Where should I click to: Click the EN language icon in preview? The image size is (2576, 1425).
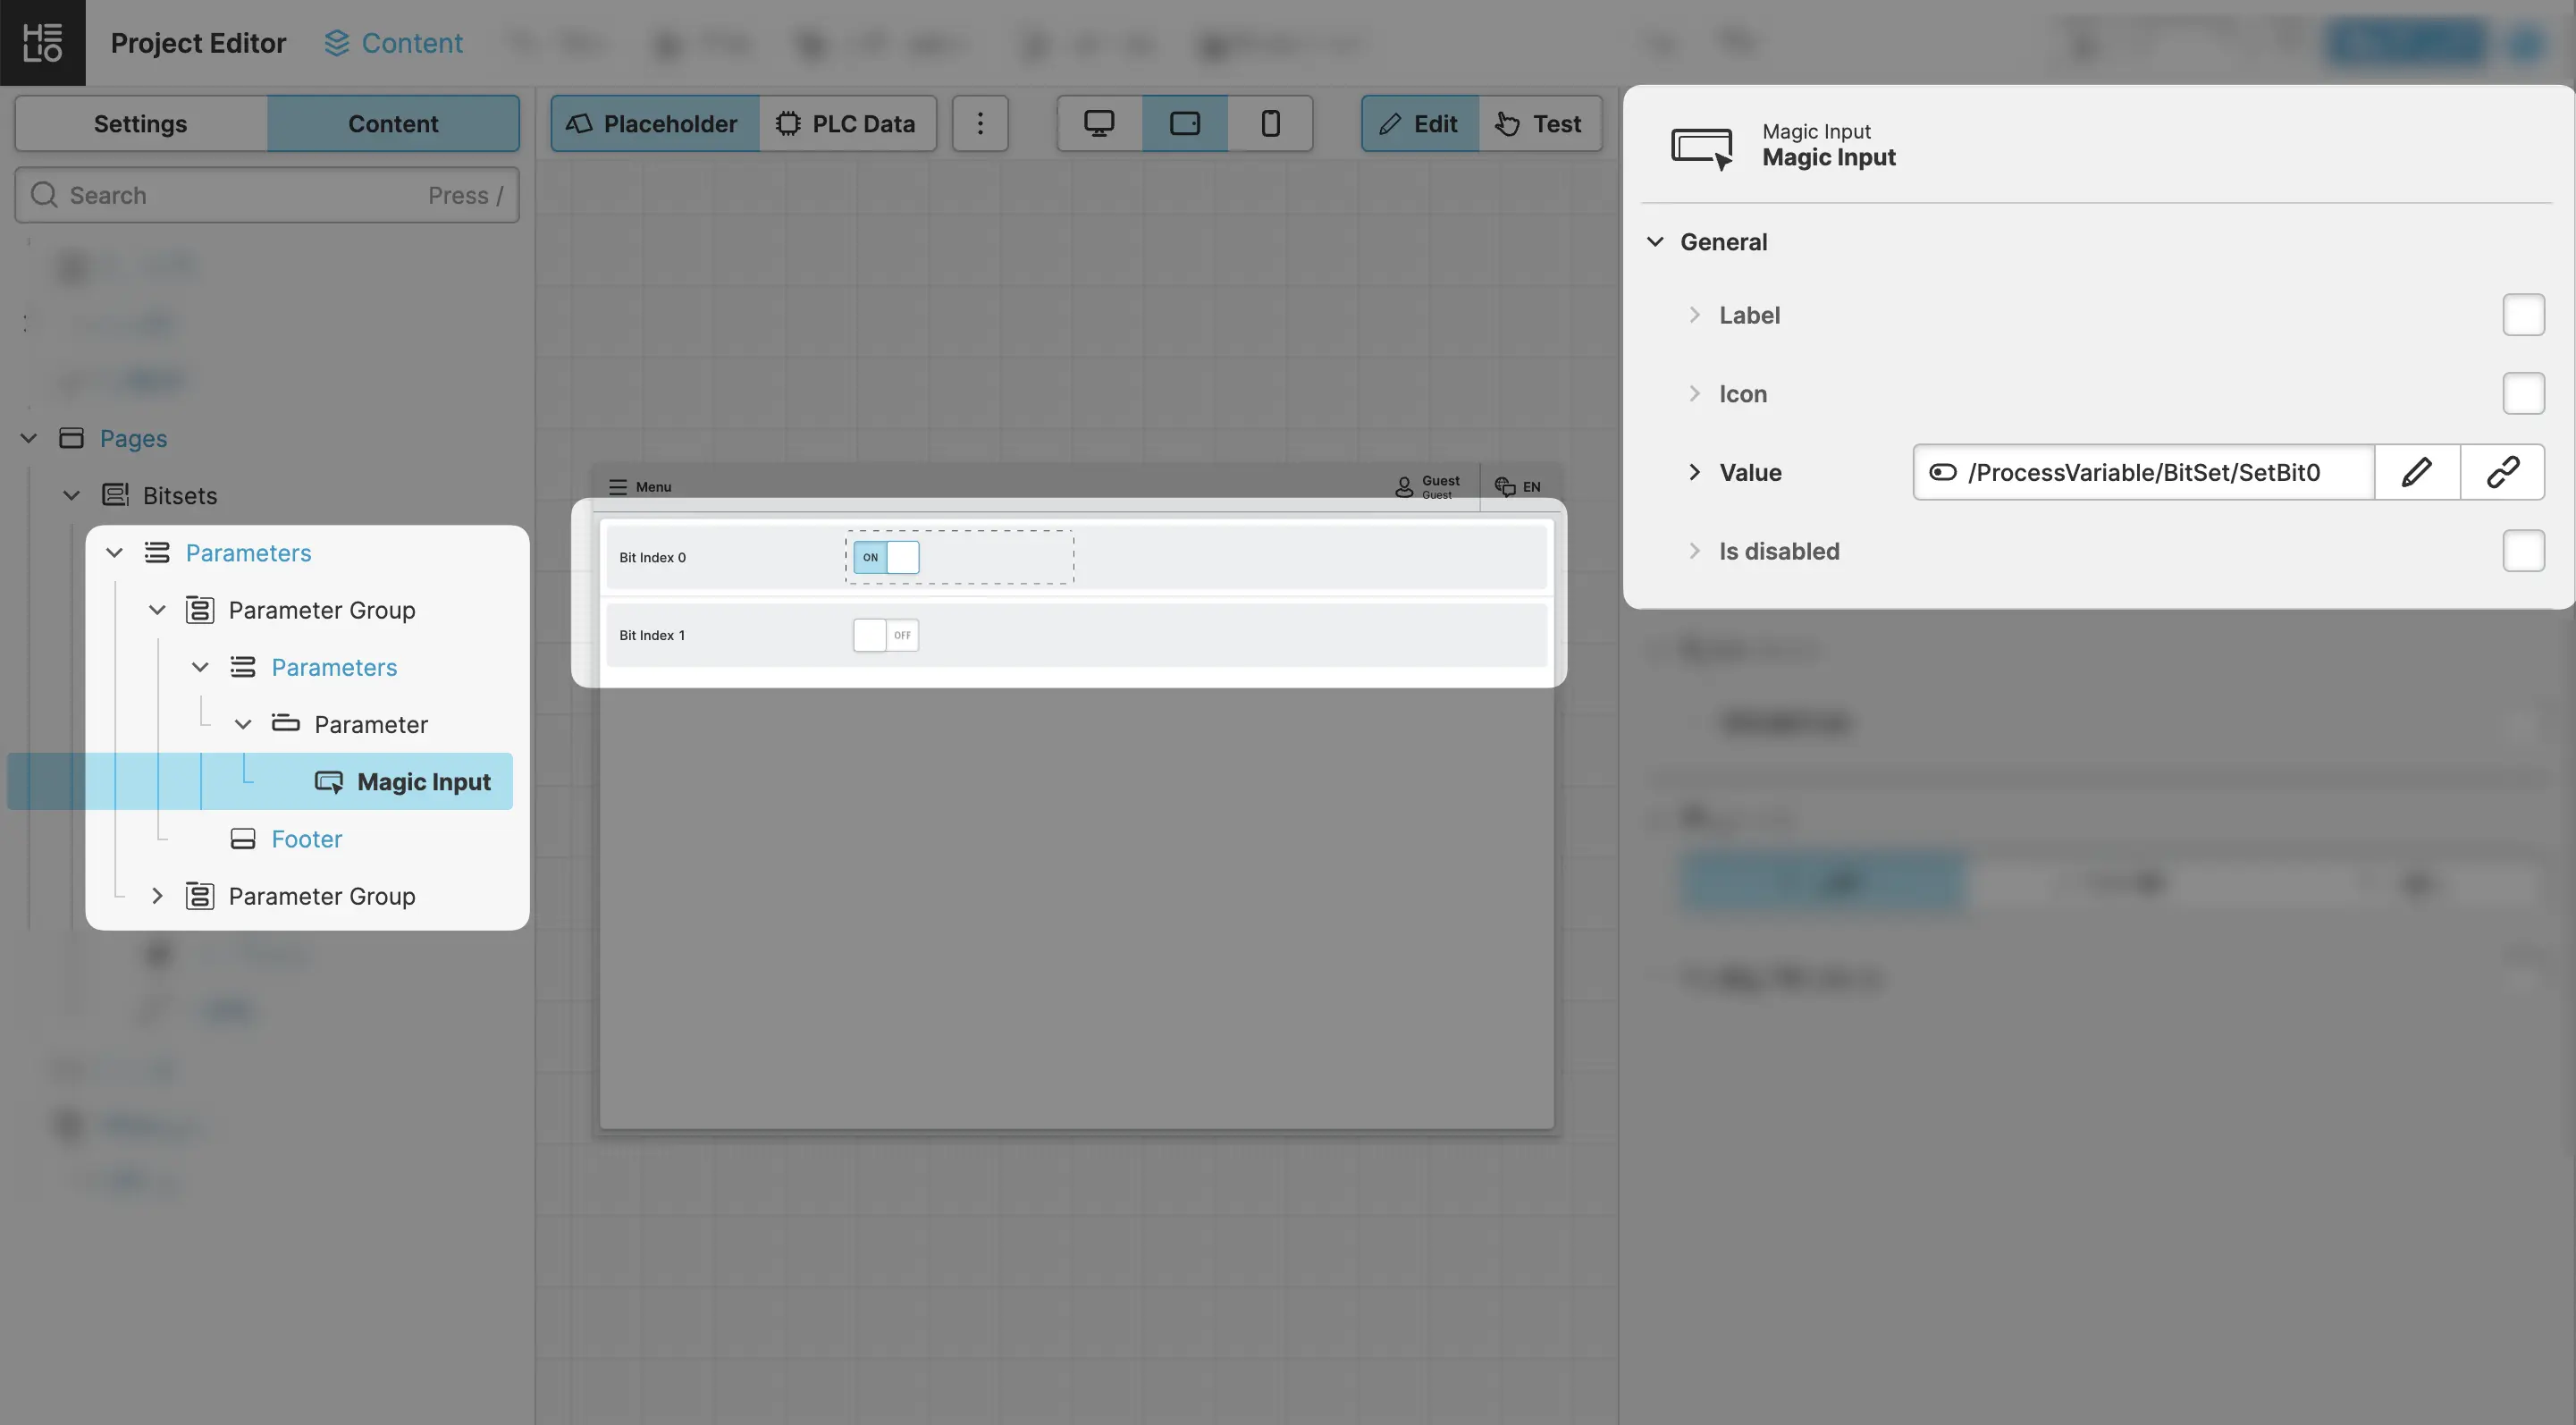[x=1517, y=487]
